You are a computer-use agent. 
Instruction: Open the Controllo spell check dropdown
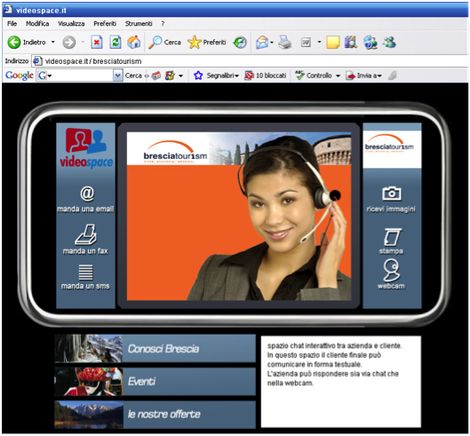coord(338,76)
